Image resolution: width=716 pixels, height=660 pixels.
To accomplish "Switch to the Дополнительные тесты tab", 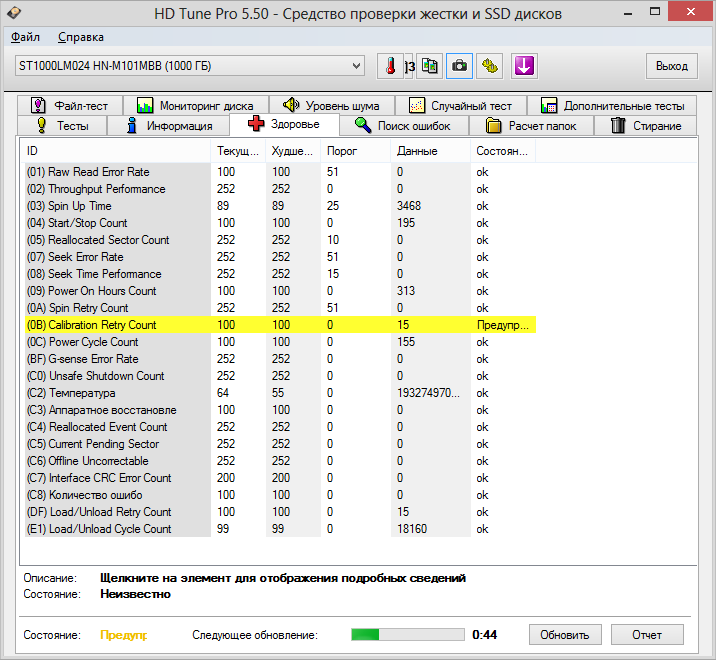I will (x=612, y=106).
